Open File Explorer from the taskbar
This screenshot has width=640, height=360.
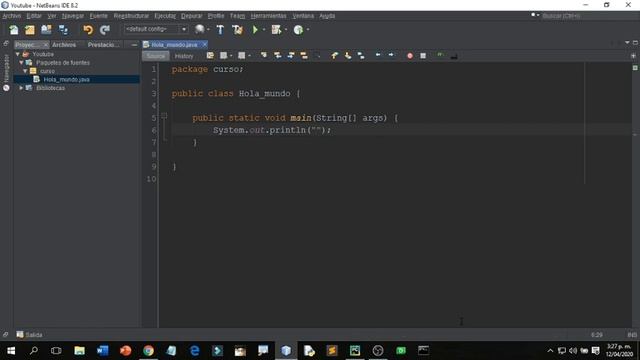point(79,351)
